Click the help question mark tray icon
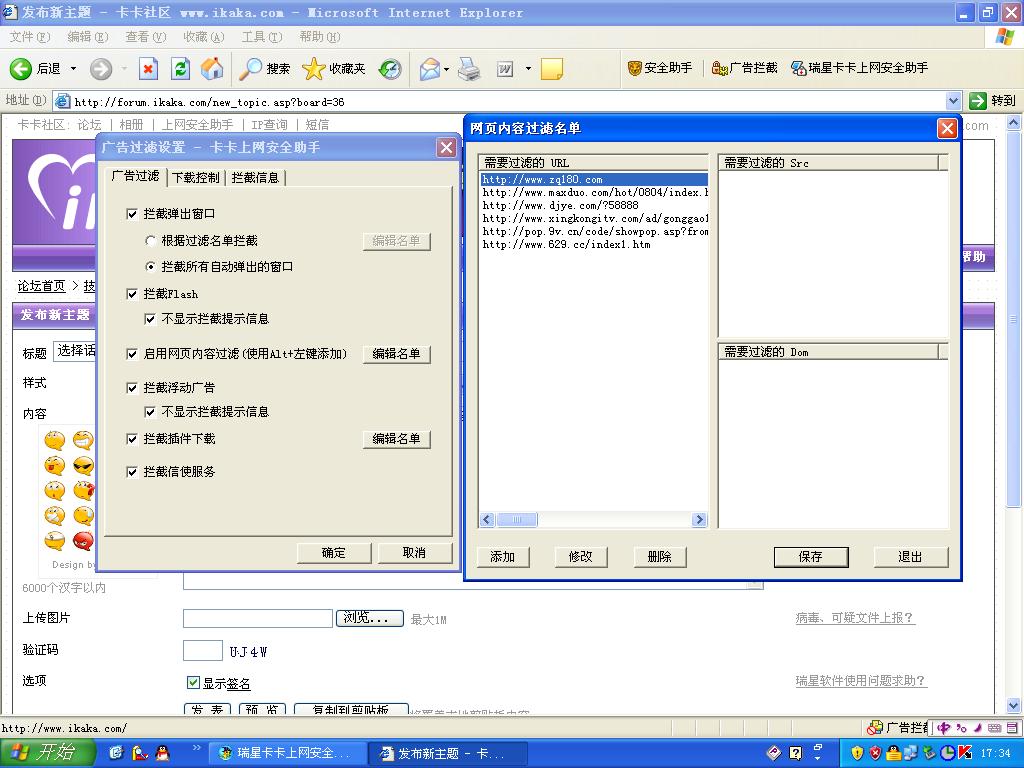Image resolution: width=1024 pixels, height=768 pixels. coord(795,753)
